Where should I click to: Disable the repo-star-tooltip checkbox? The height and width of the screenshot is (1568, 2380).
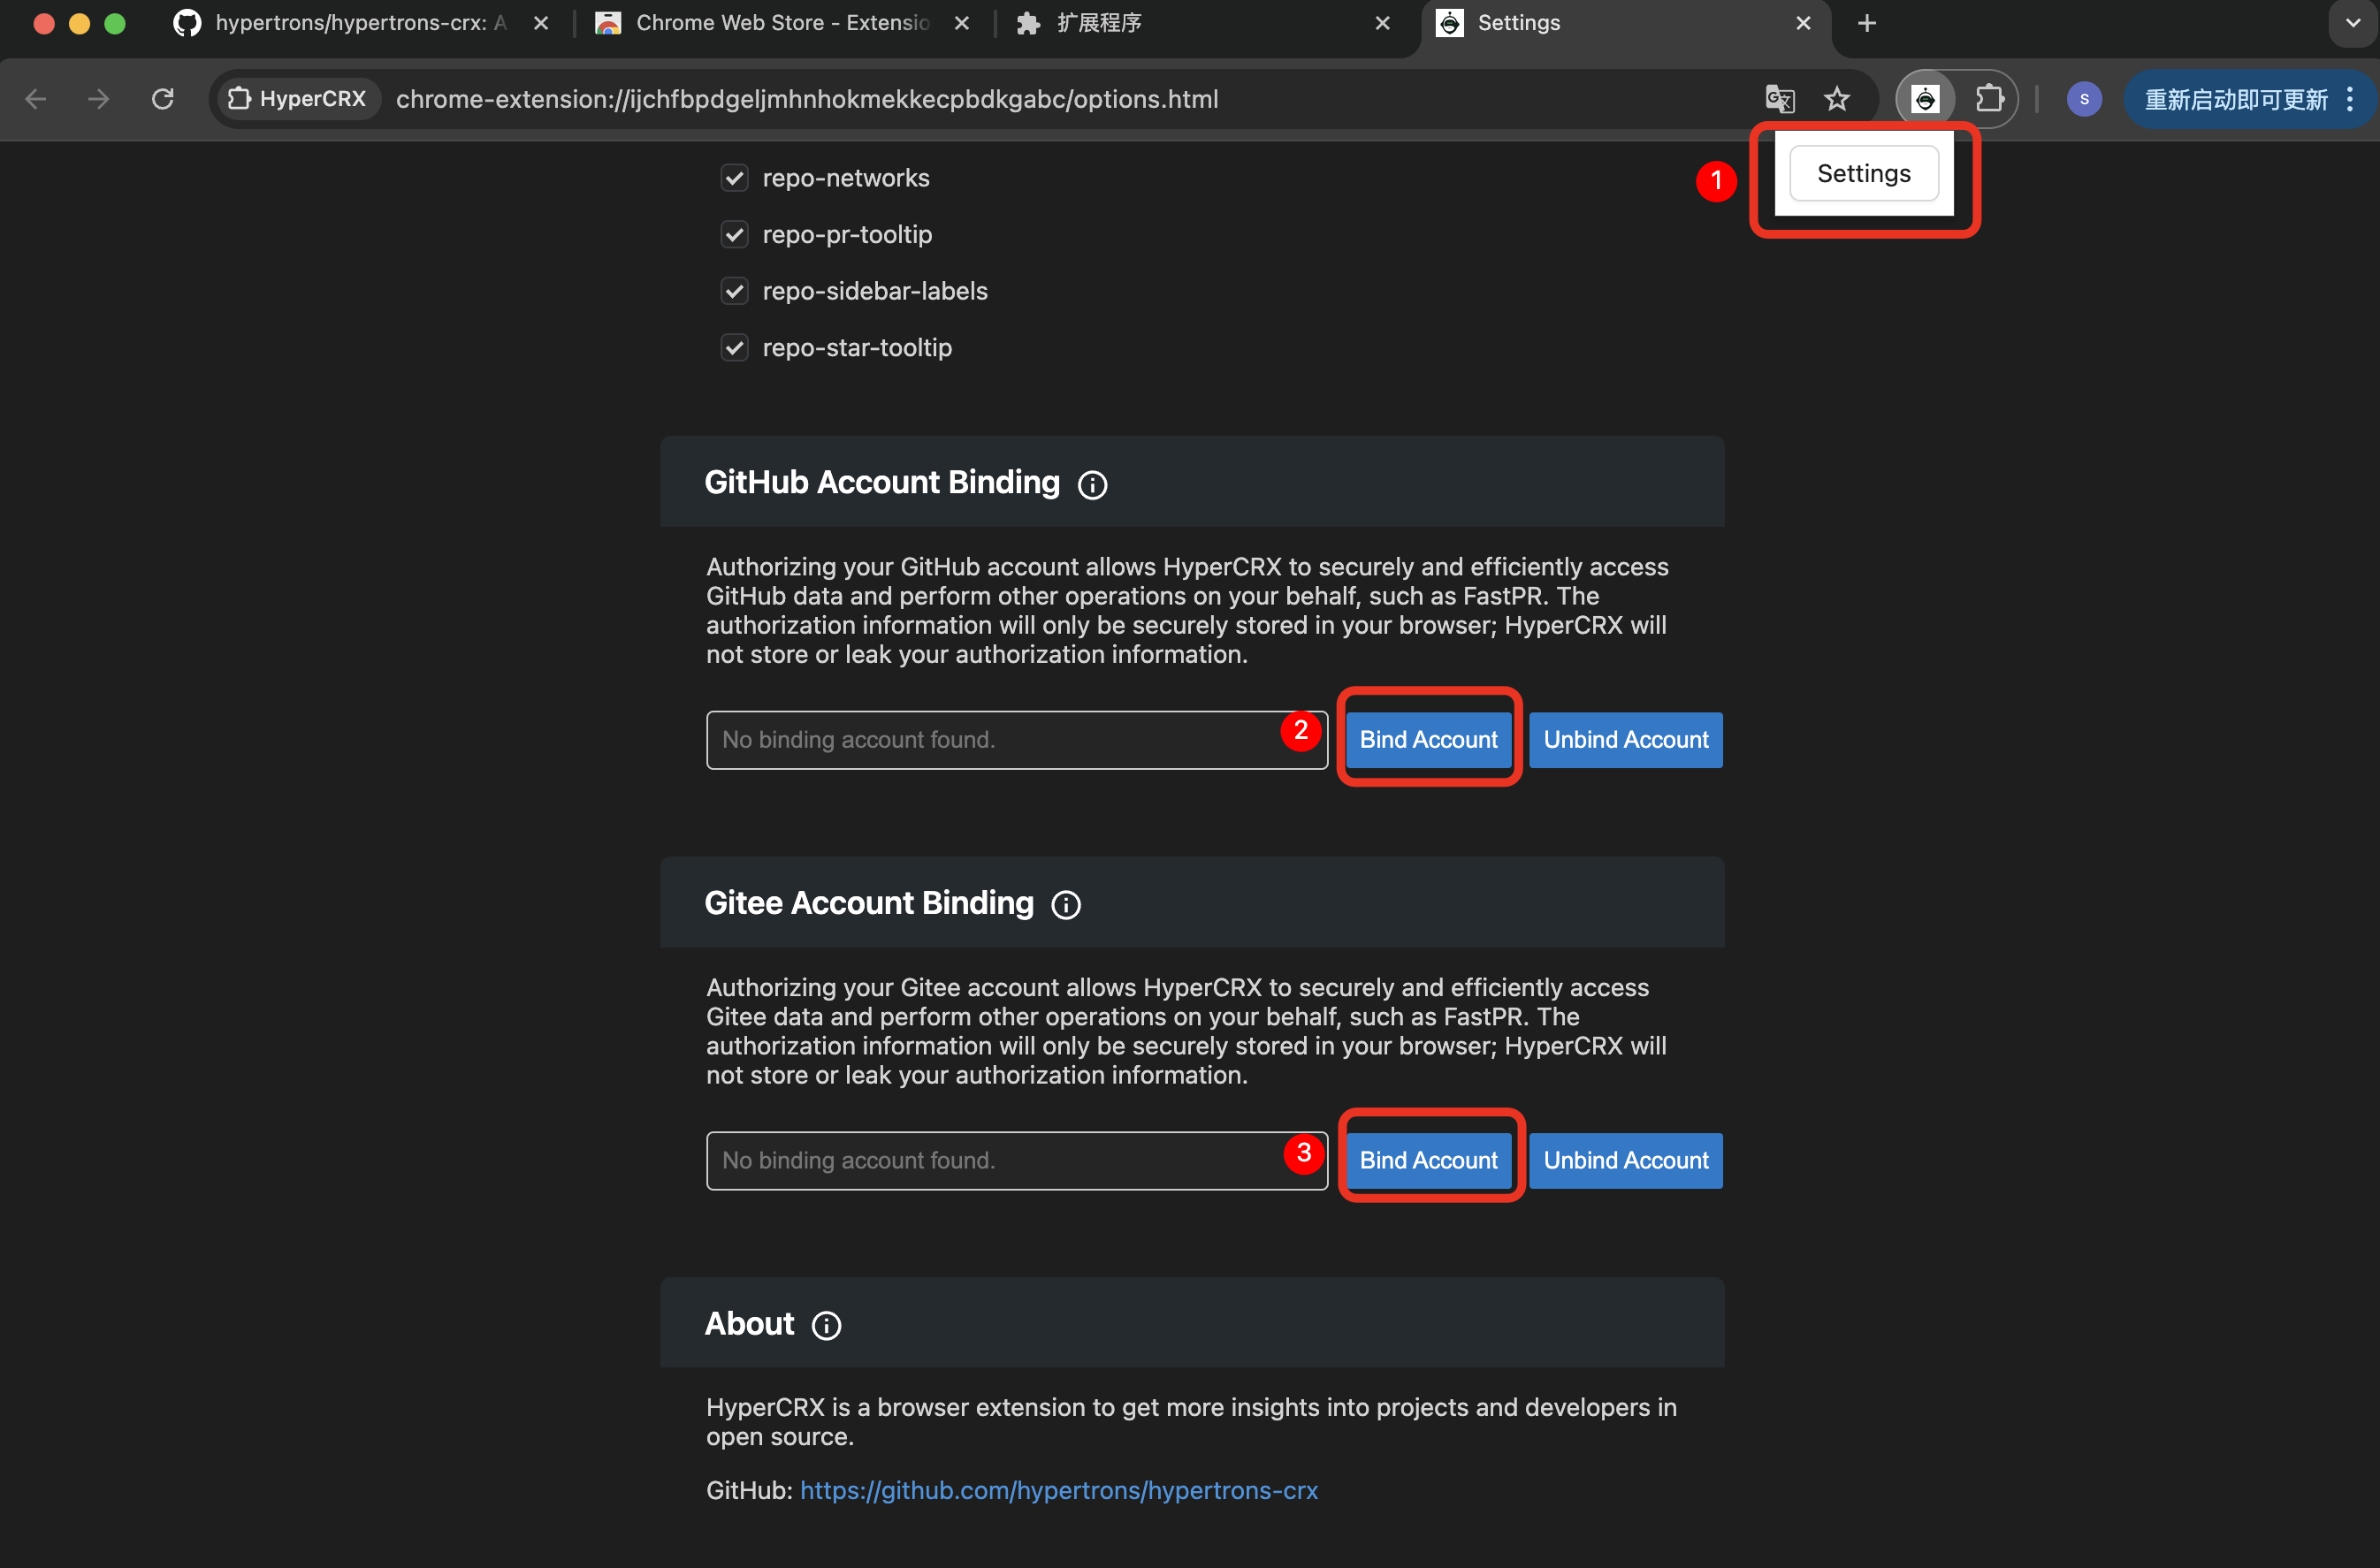(x=735, y=348)
